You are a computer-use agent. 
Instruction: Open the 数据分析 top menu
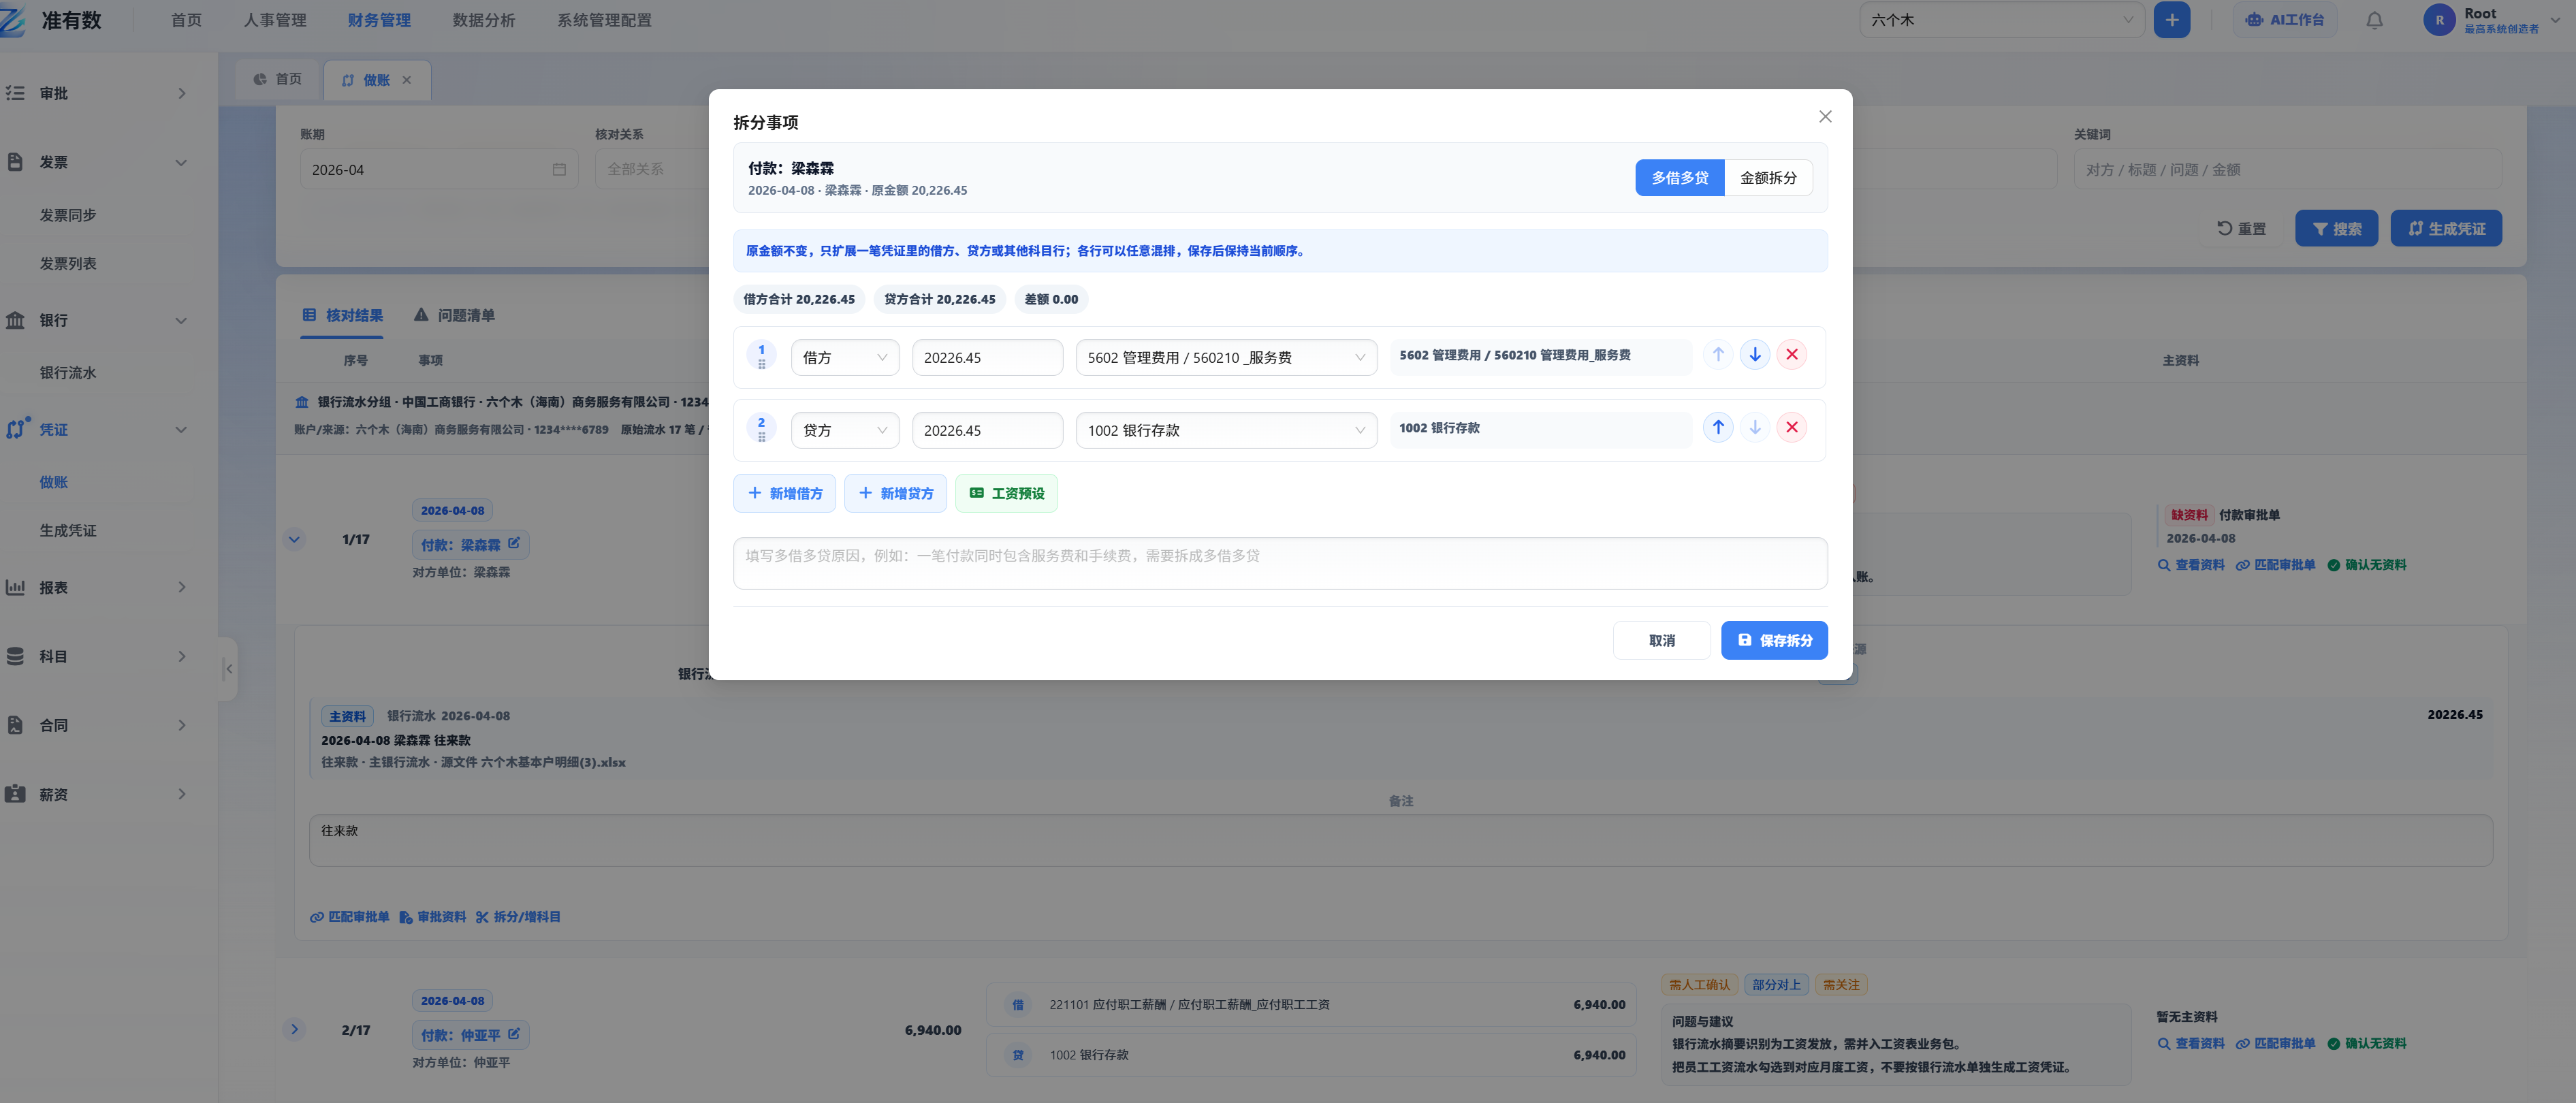click(x=483, y=20)
